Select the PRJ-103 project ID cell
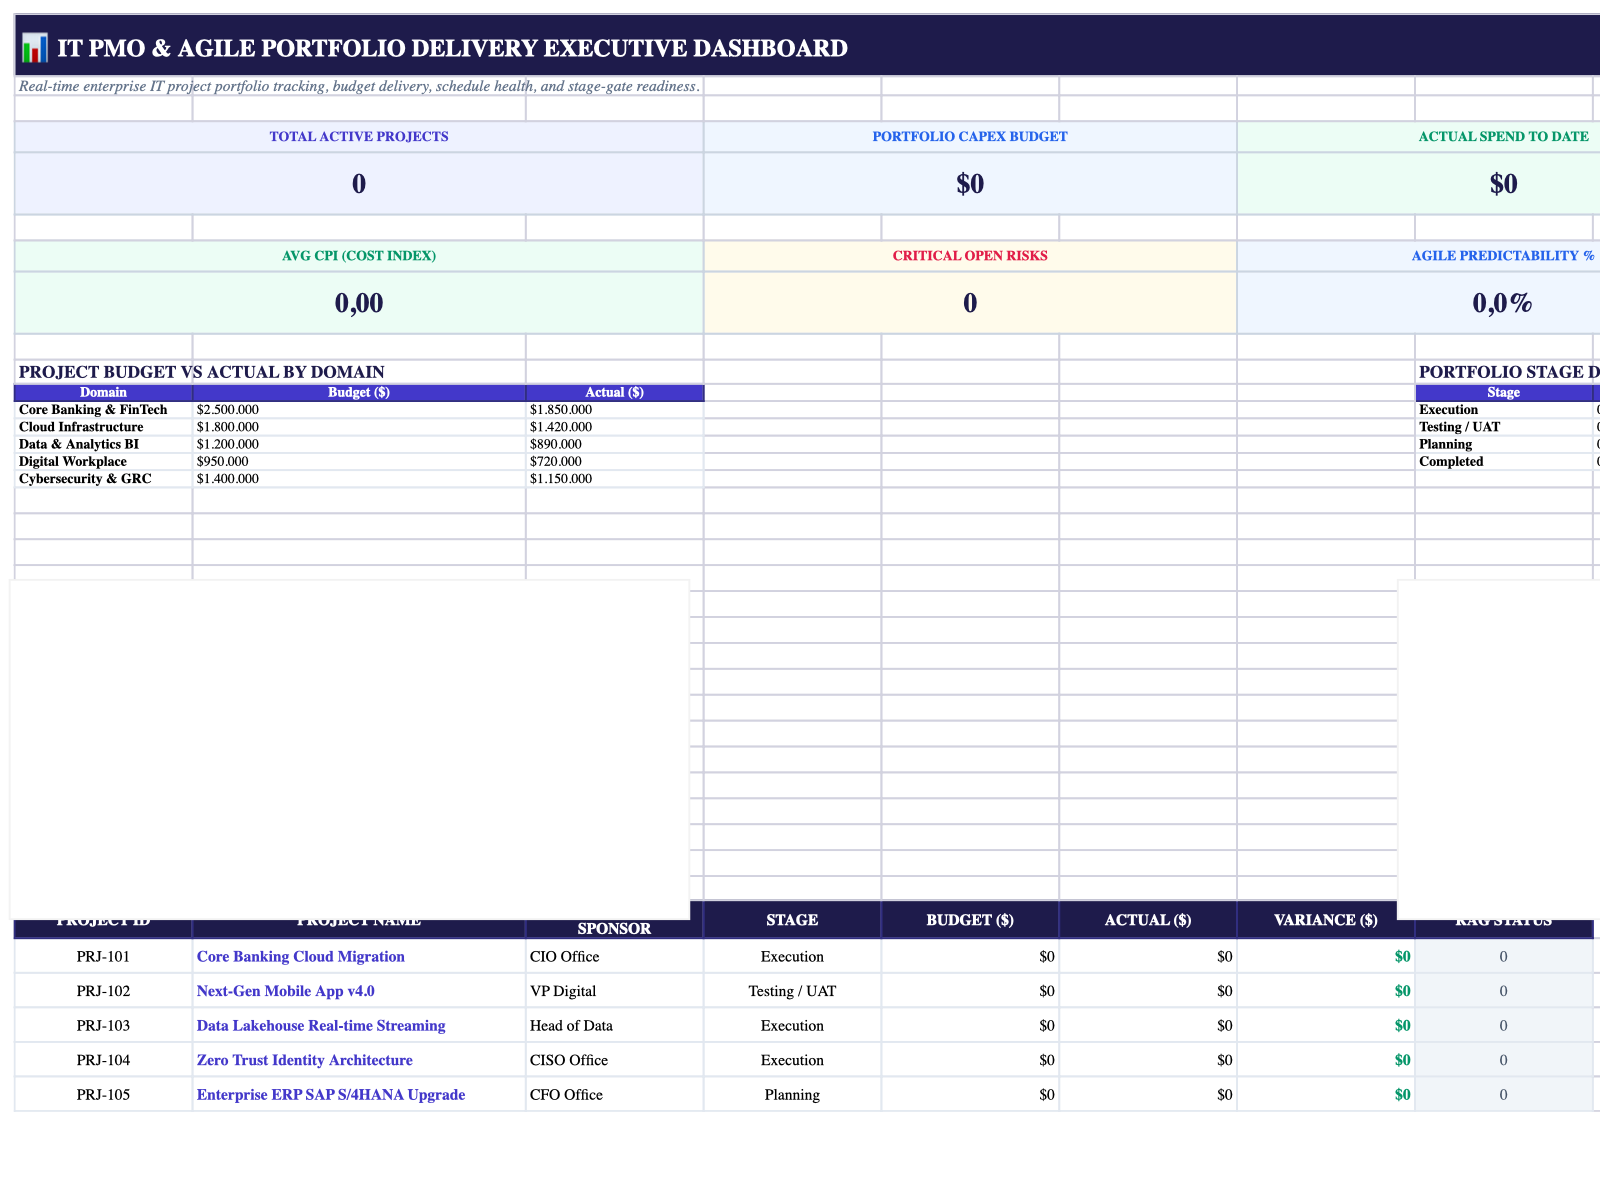This screenshot has height=1193, width=1600. [103, 1026]
